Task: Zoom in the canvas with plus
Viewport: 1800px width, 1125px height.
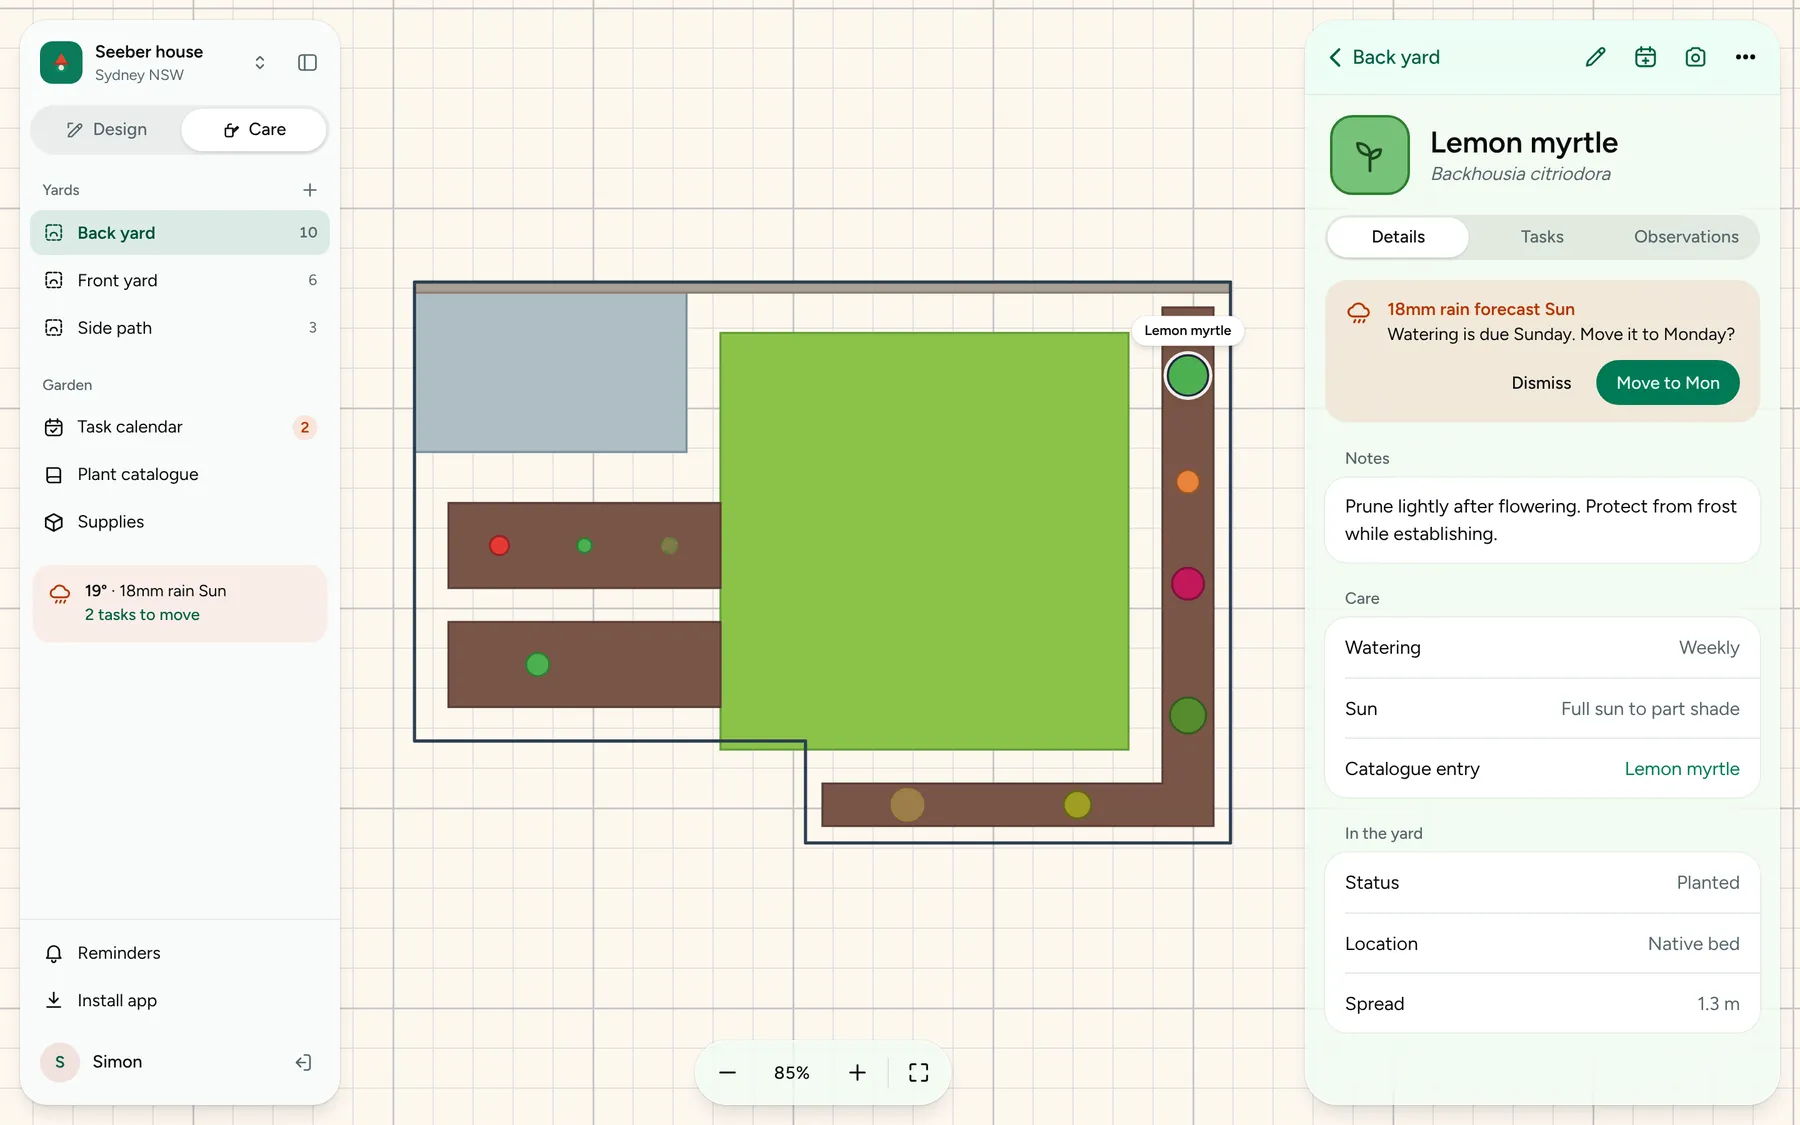Action: click(x=857, y=1073)
